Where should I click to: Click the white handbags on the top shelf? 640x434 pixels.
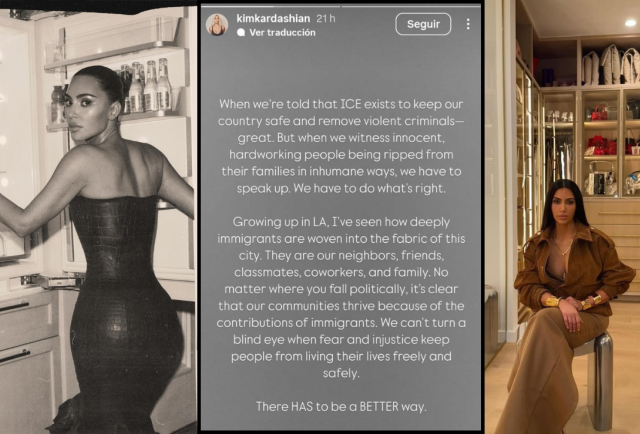[x=611, y=65]
